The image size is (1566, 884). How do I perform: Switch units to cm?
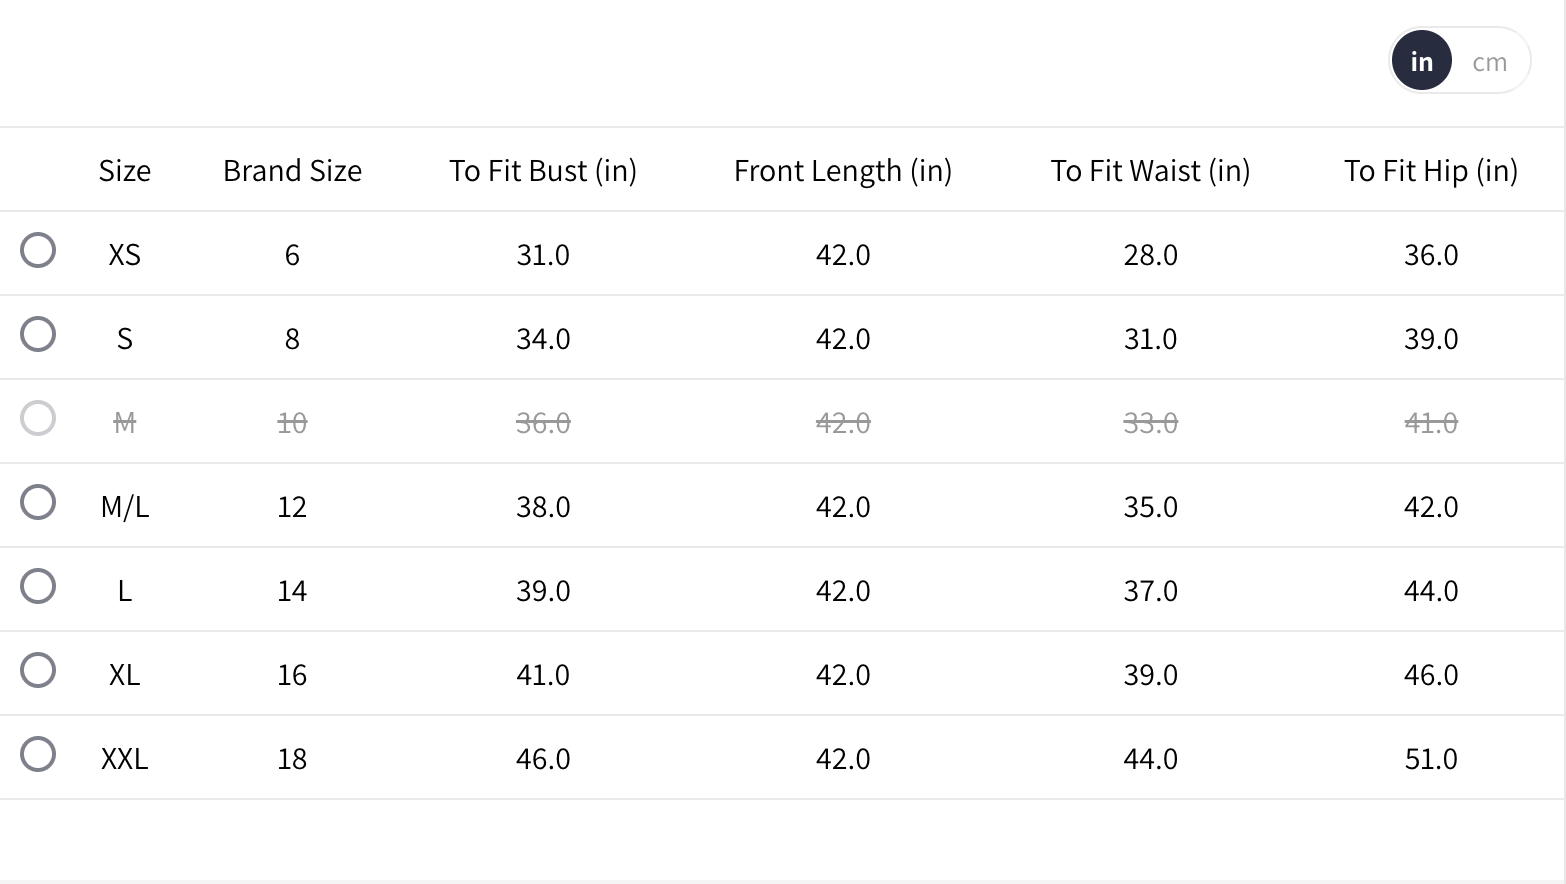(1489, 62)
